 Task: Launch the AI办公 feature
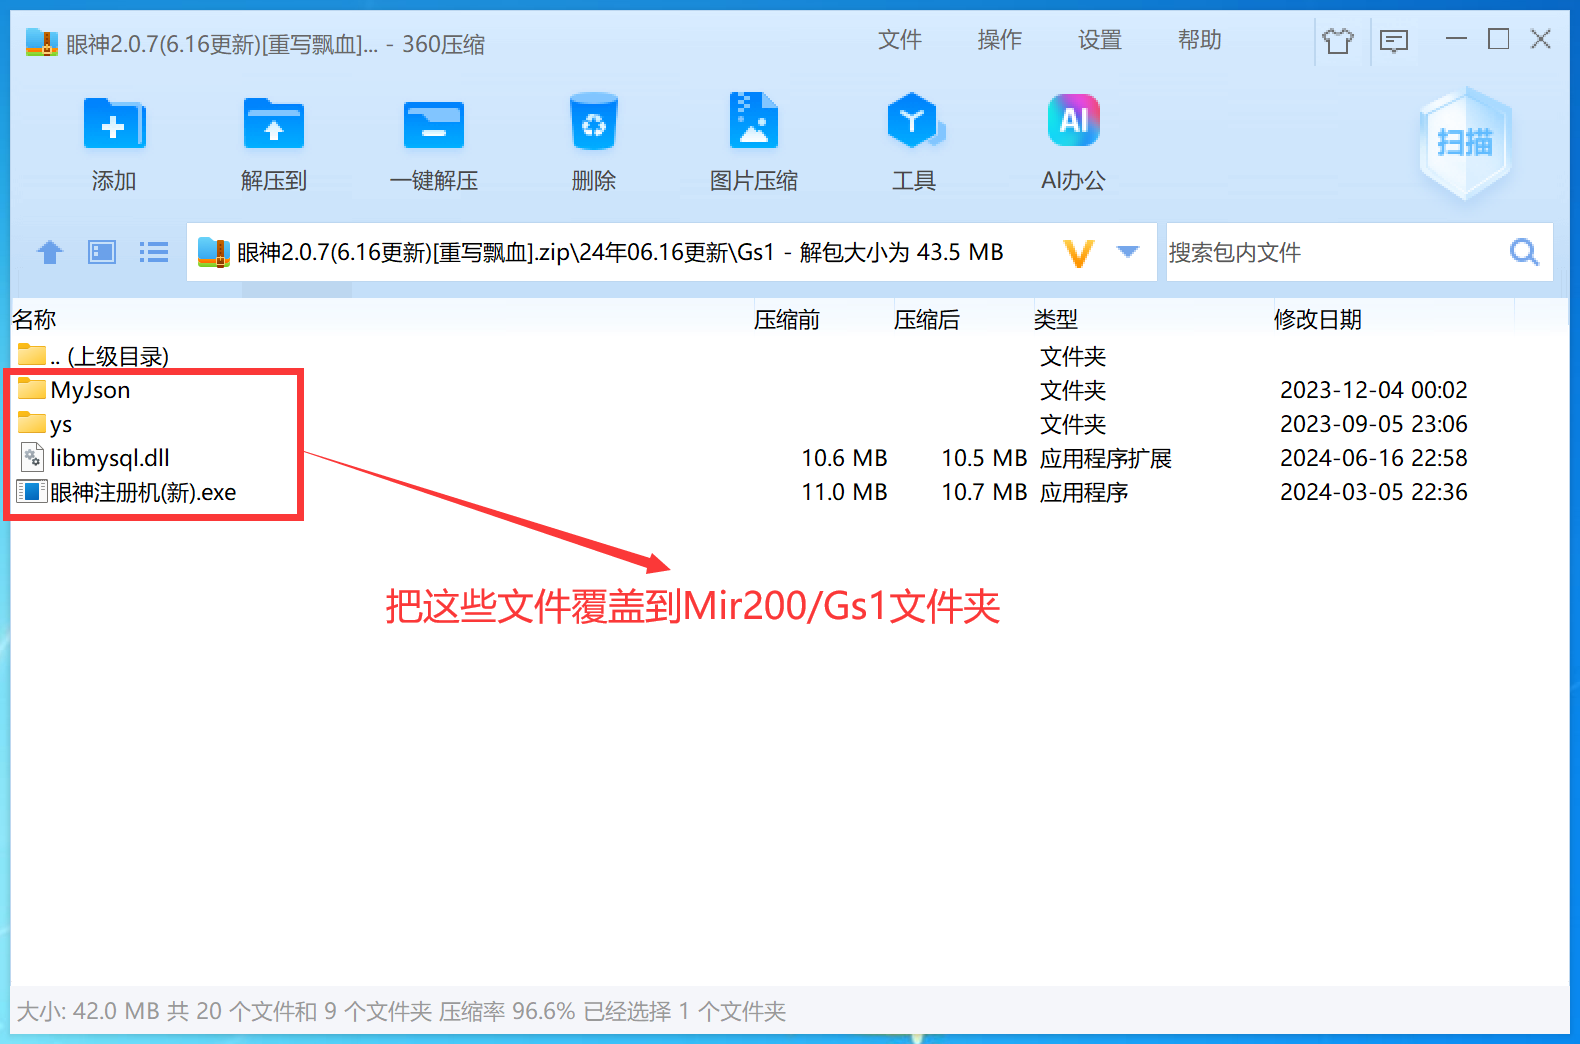point(1073,120)
